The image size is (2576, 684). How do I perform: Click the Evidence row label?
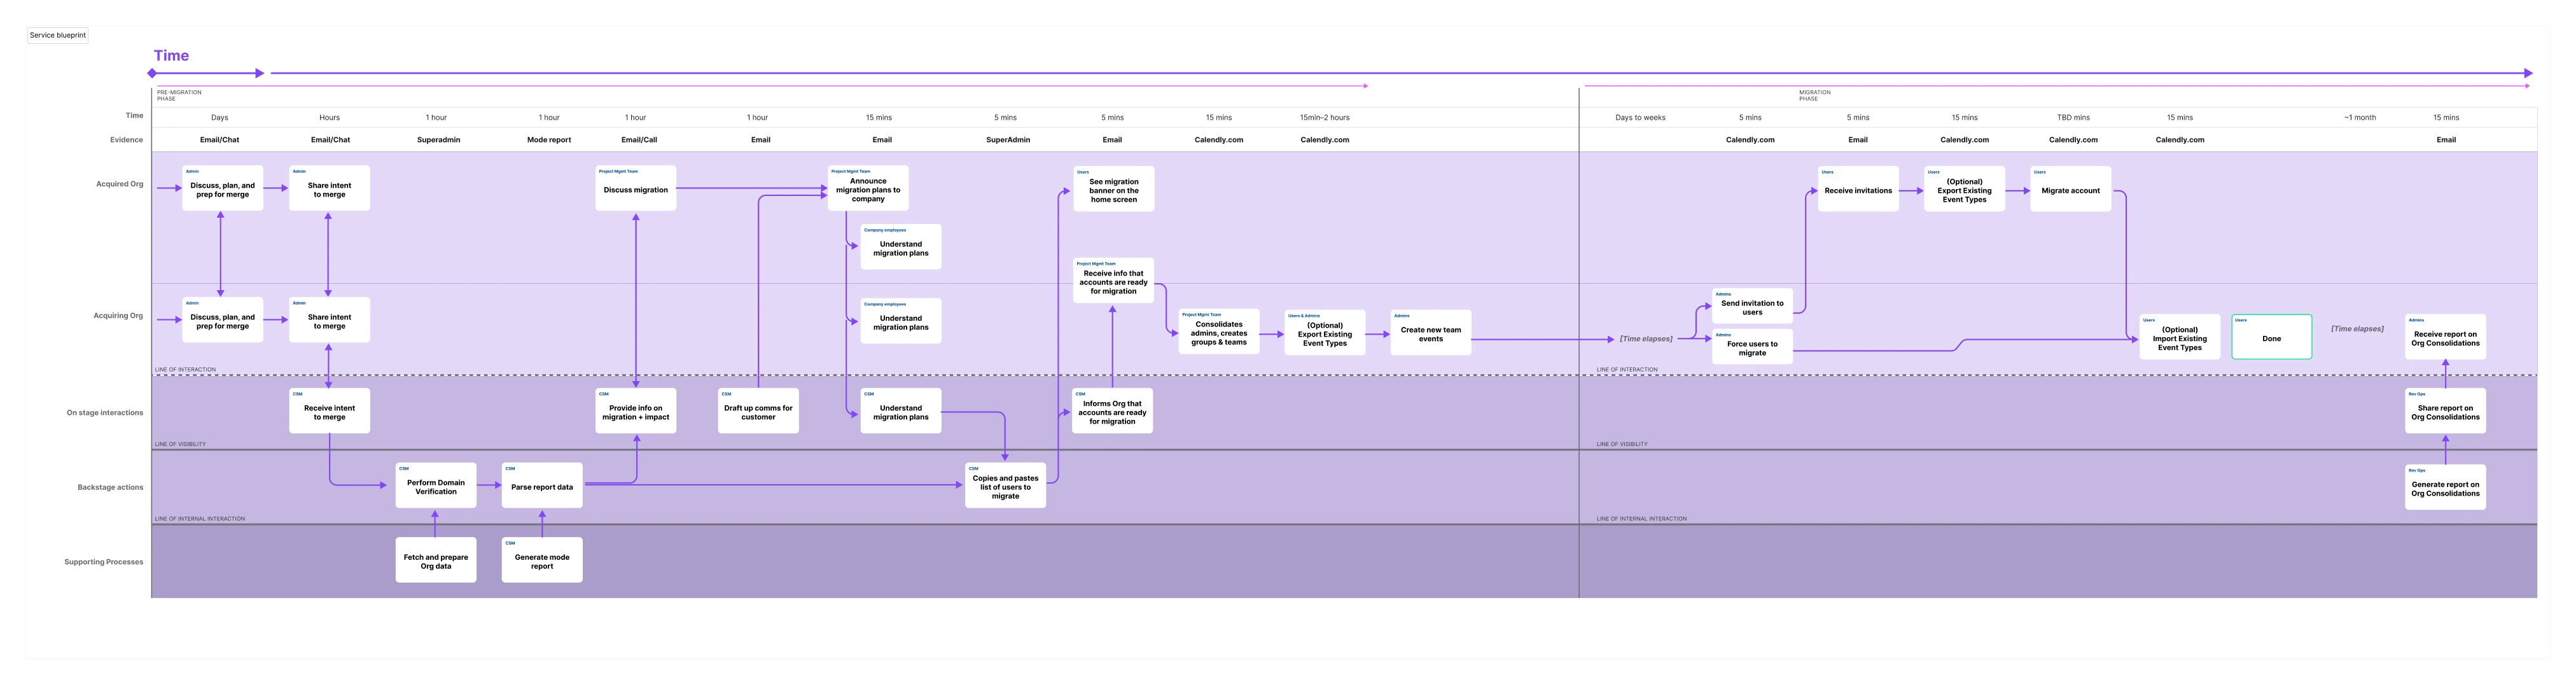(126, 140)
